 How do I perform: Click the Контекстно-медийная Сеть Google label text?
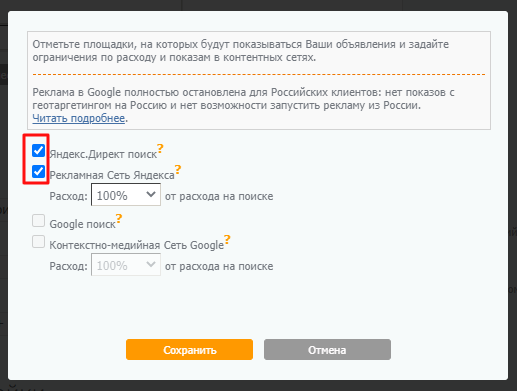pos(137,245)
